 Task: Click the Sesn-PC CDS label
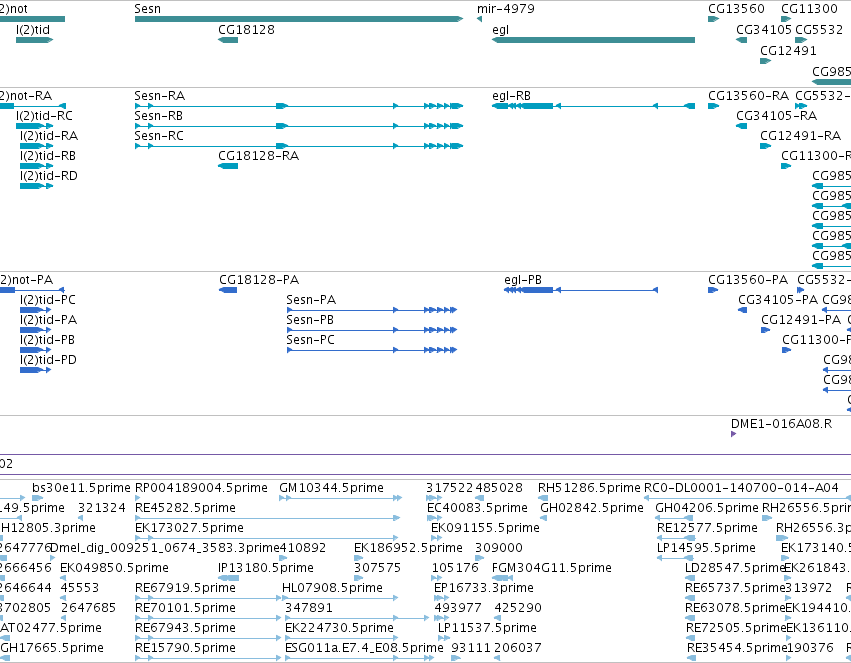coord(310,340)
